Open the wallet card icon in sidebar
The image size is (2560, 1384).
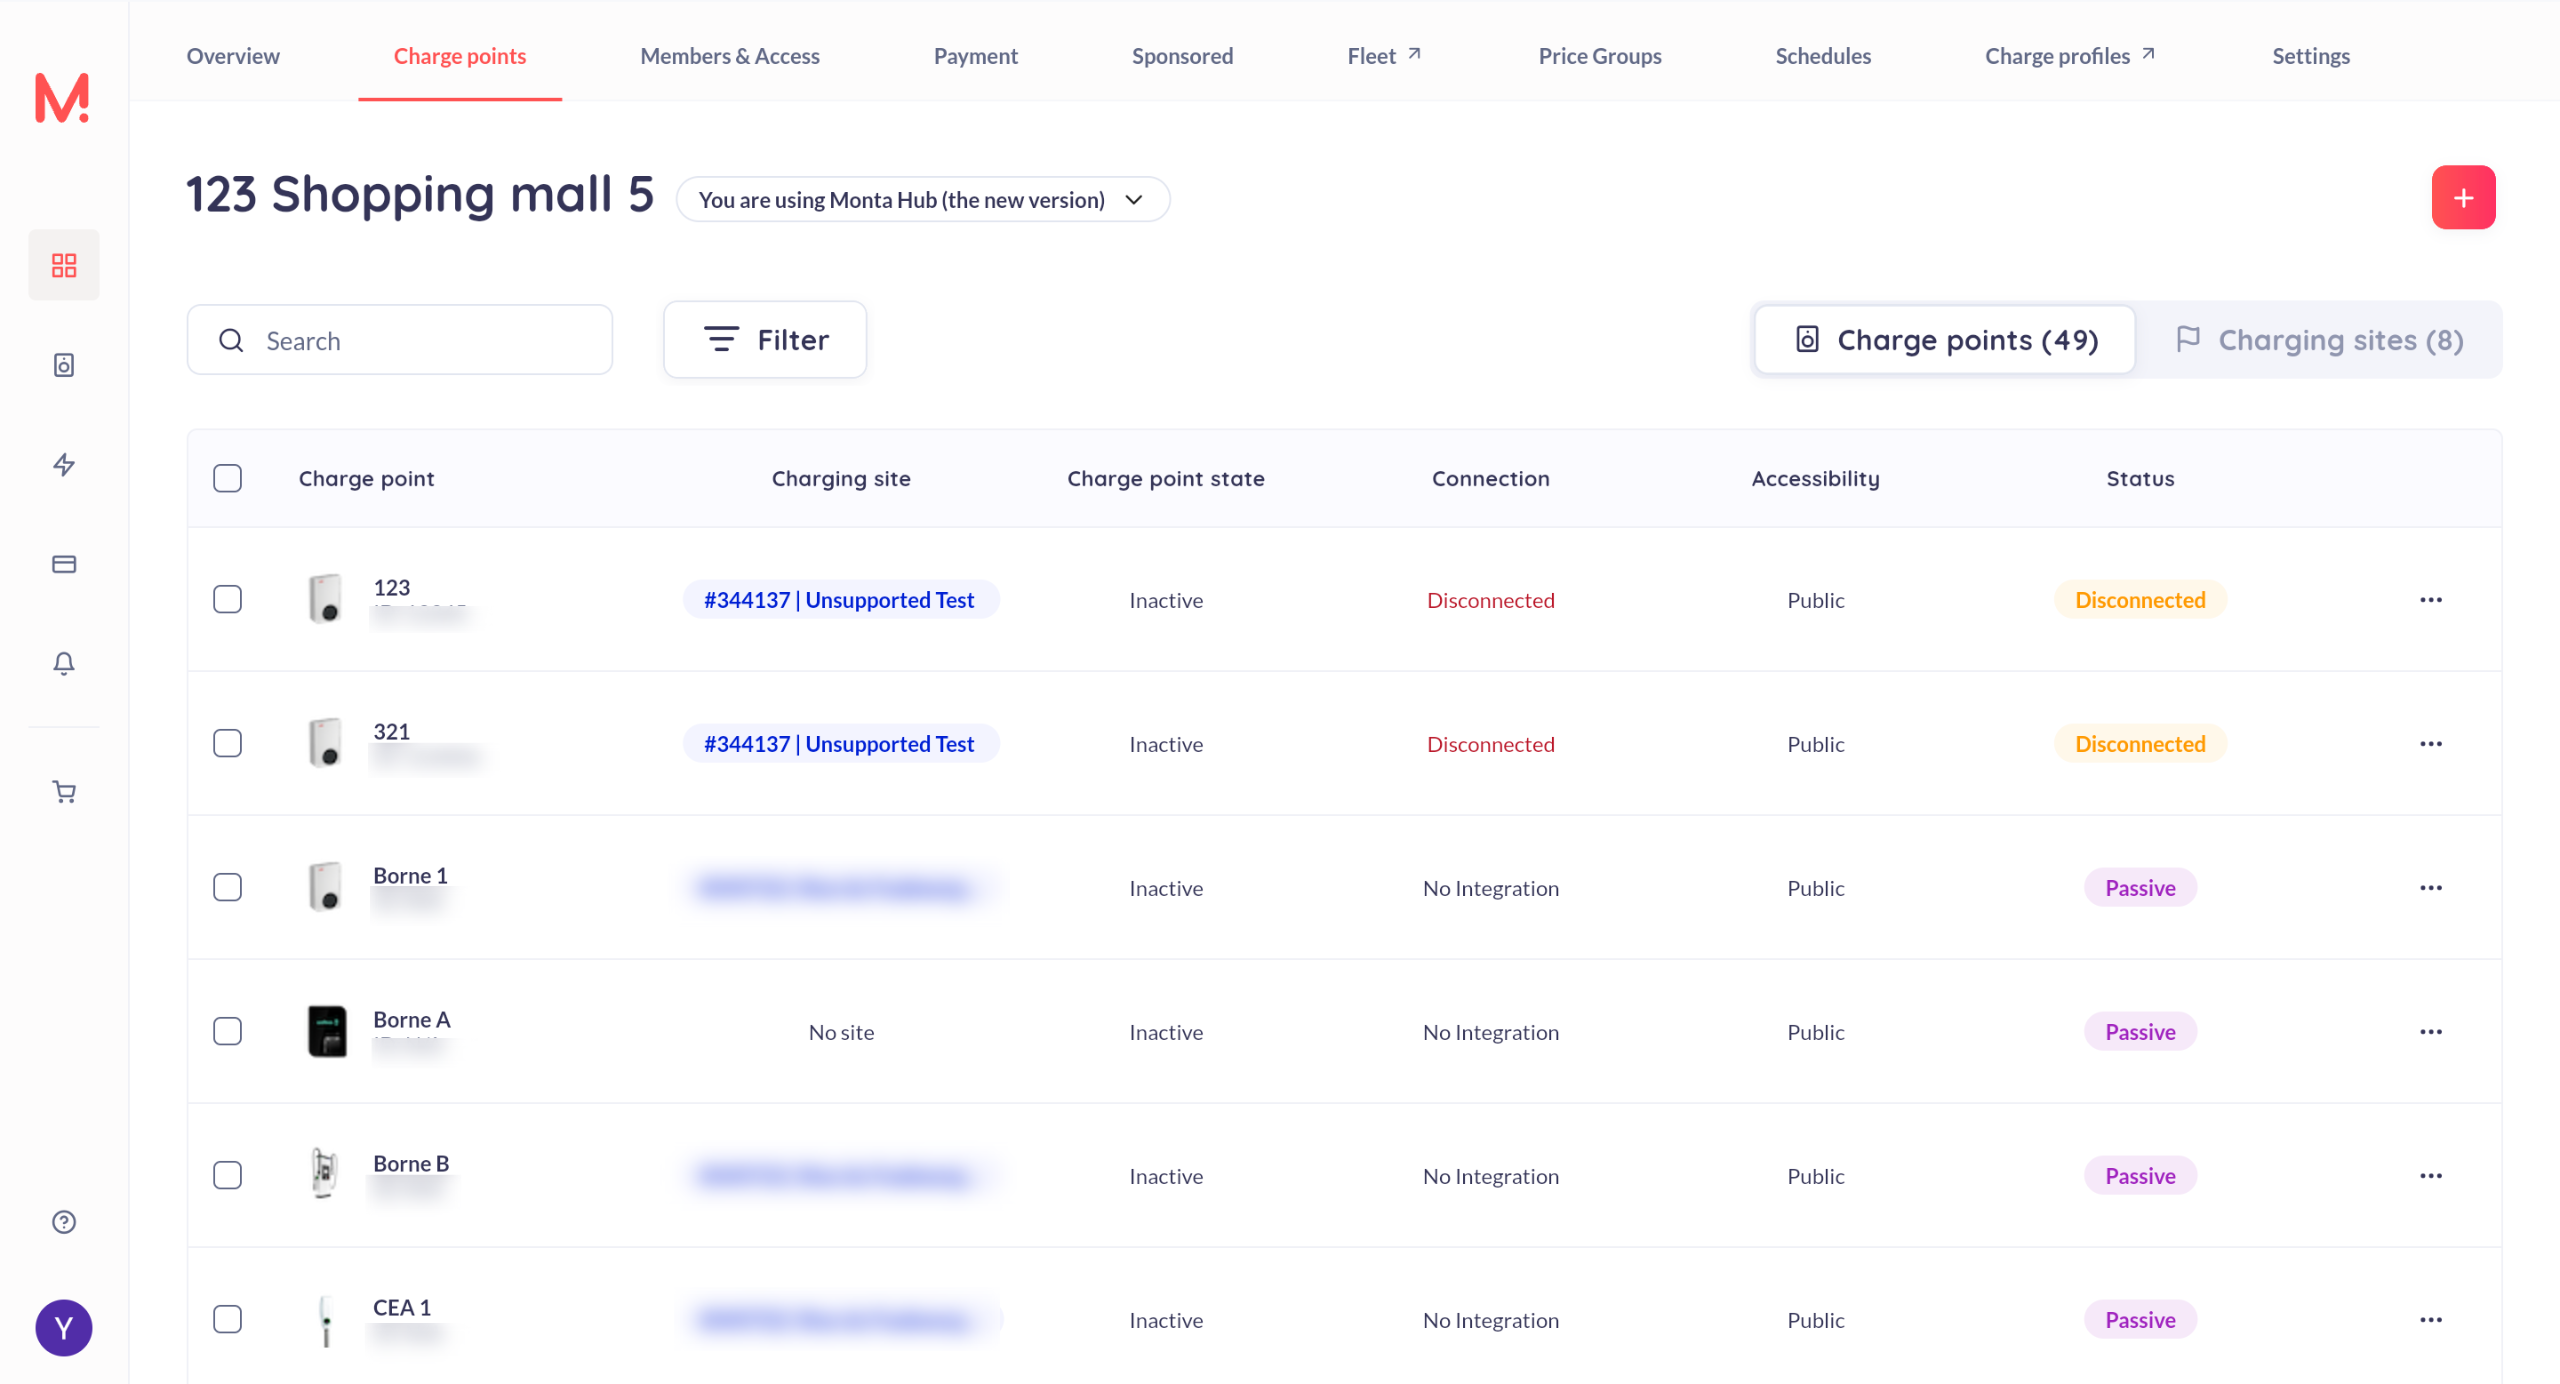[64, 564]
